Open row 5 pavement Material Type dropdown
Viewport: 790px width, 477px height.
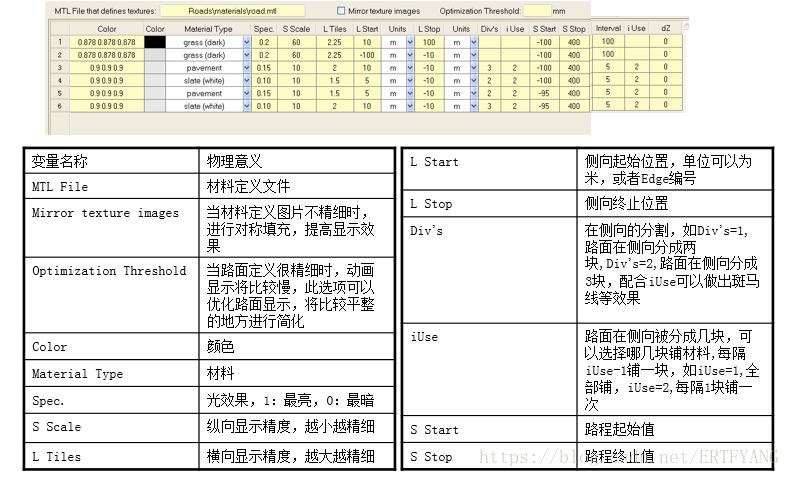[247, 93]
